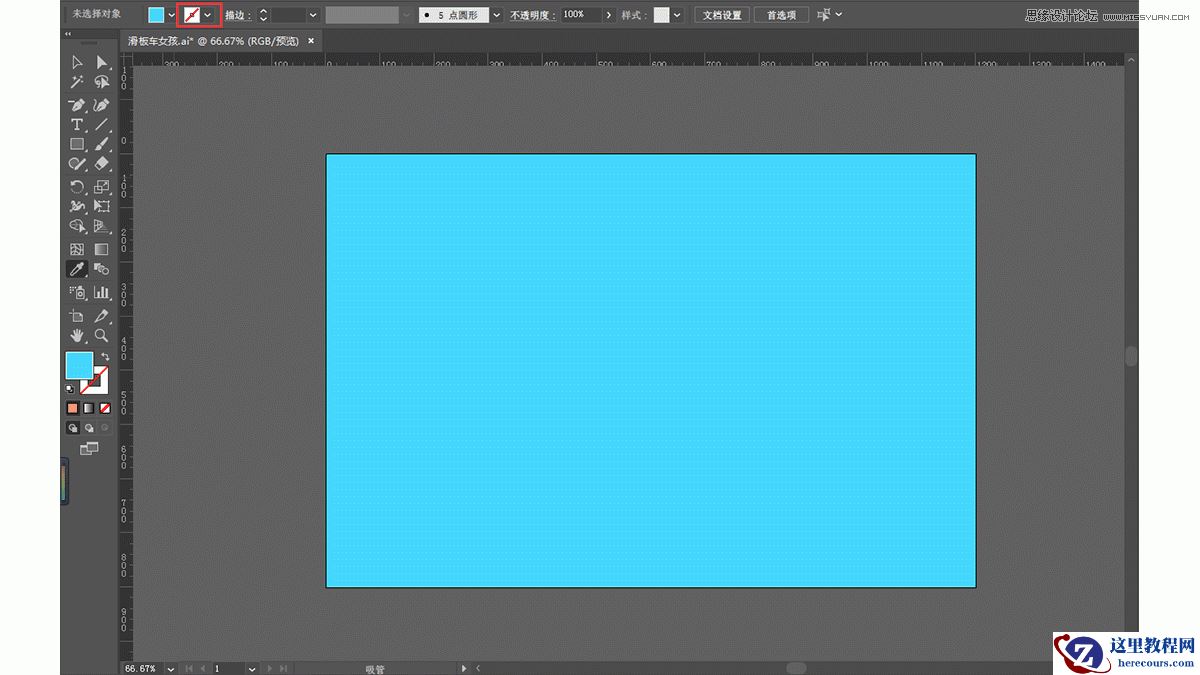Image resolution: width=1200 pixels, height=675 pixels.
Task: Select the Column Graph tool
Action: 101,293
